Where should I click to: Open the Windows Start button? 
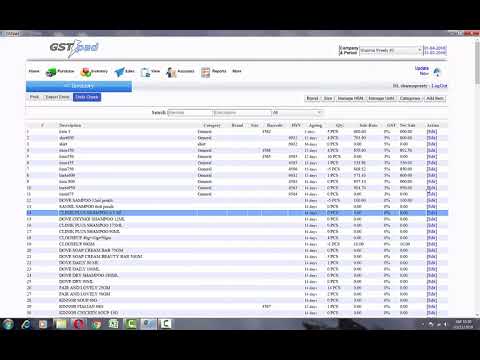coord(8,324)
